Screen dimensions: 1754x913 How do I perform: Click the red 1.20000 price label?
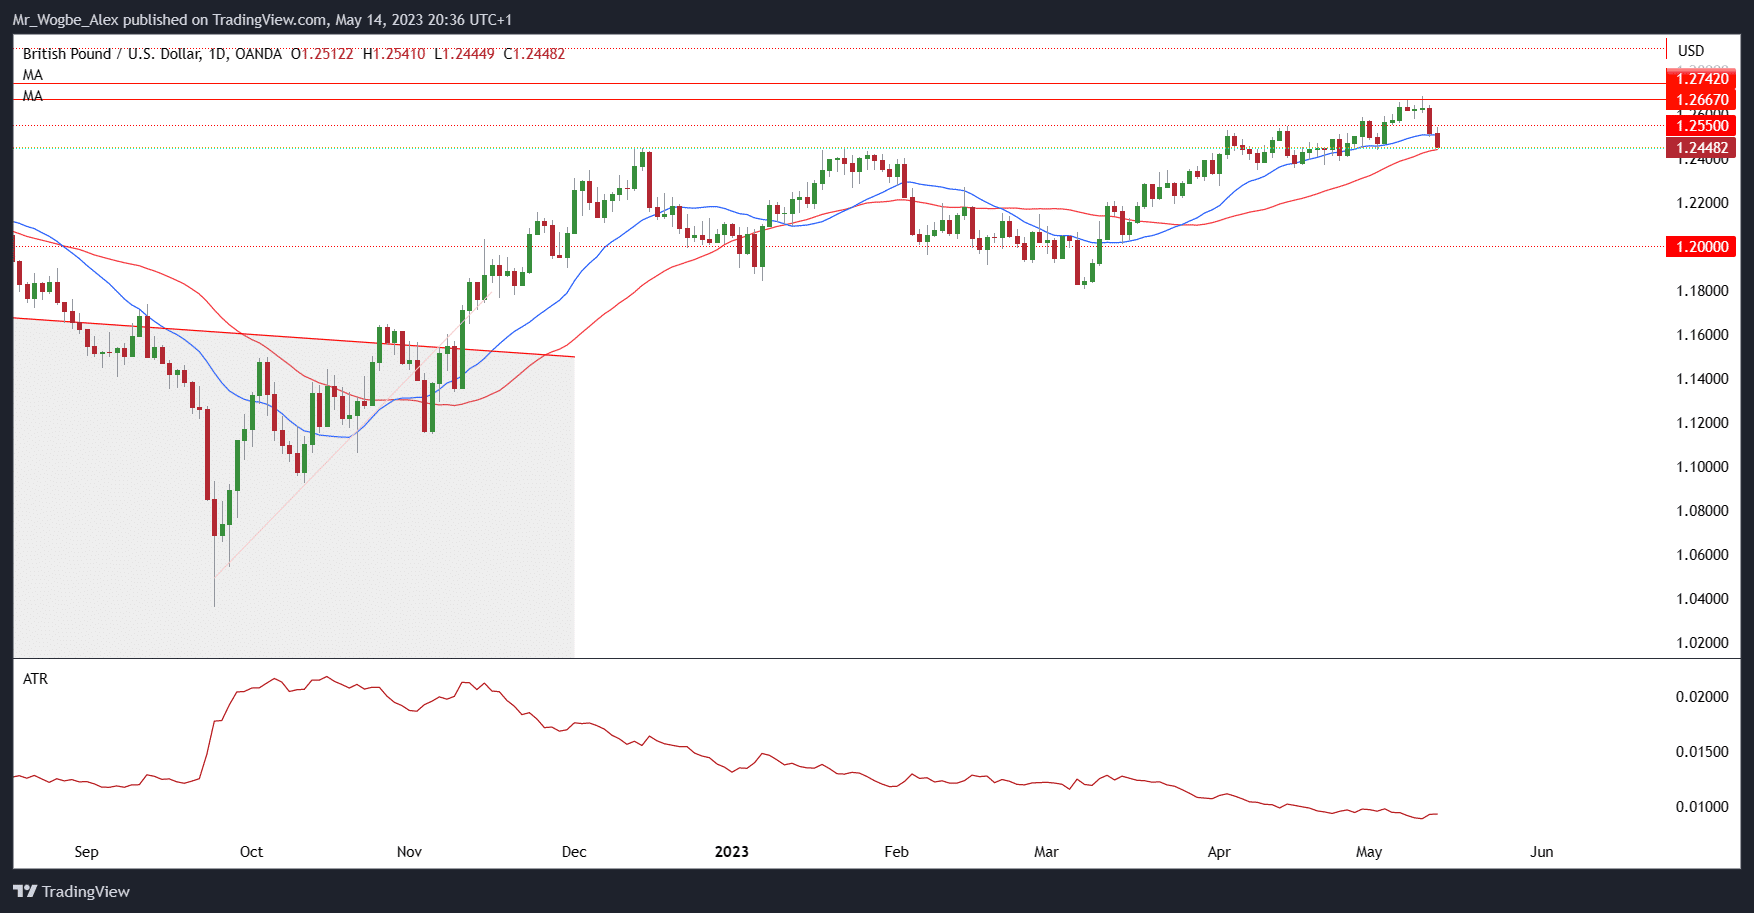pyautogui.click(x=1701, y=247)
